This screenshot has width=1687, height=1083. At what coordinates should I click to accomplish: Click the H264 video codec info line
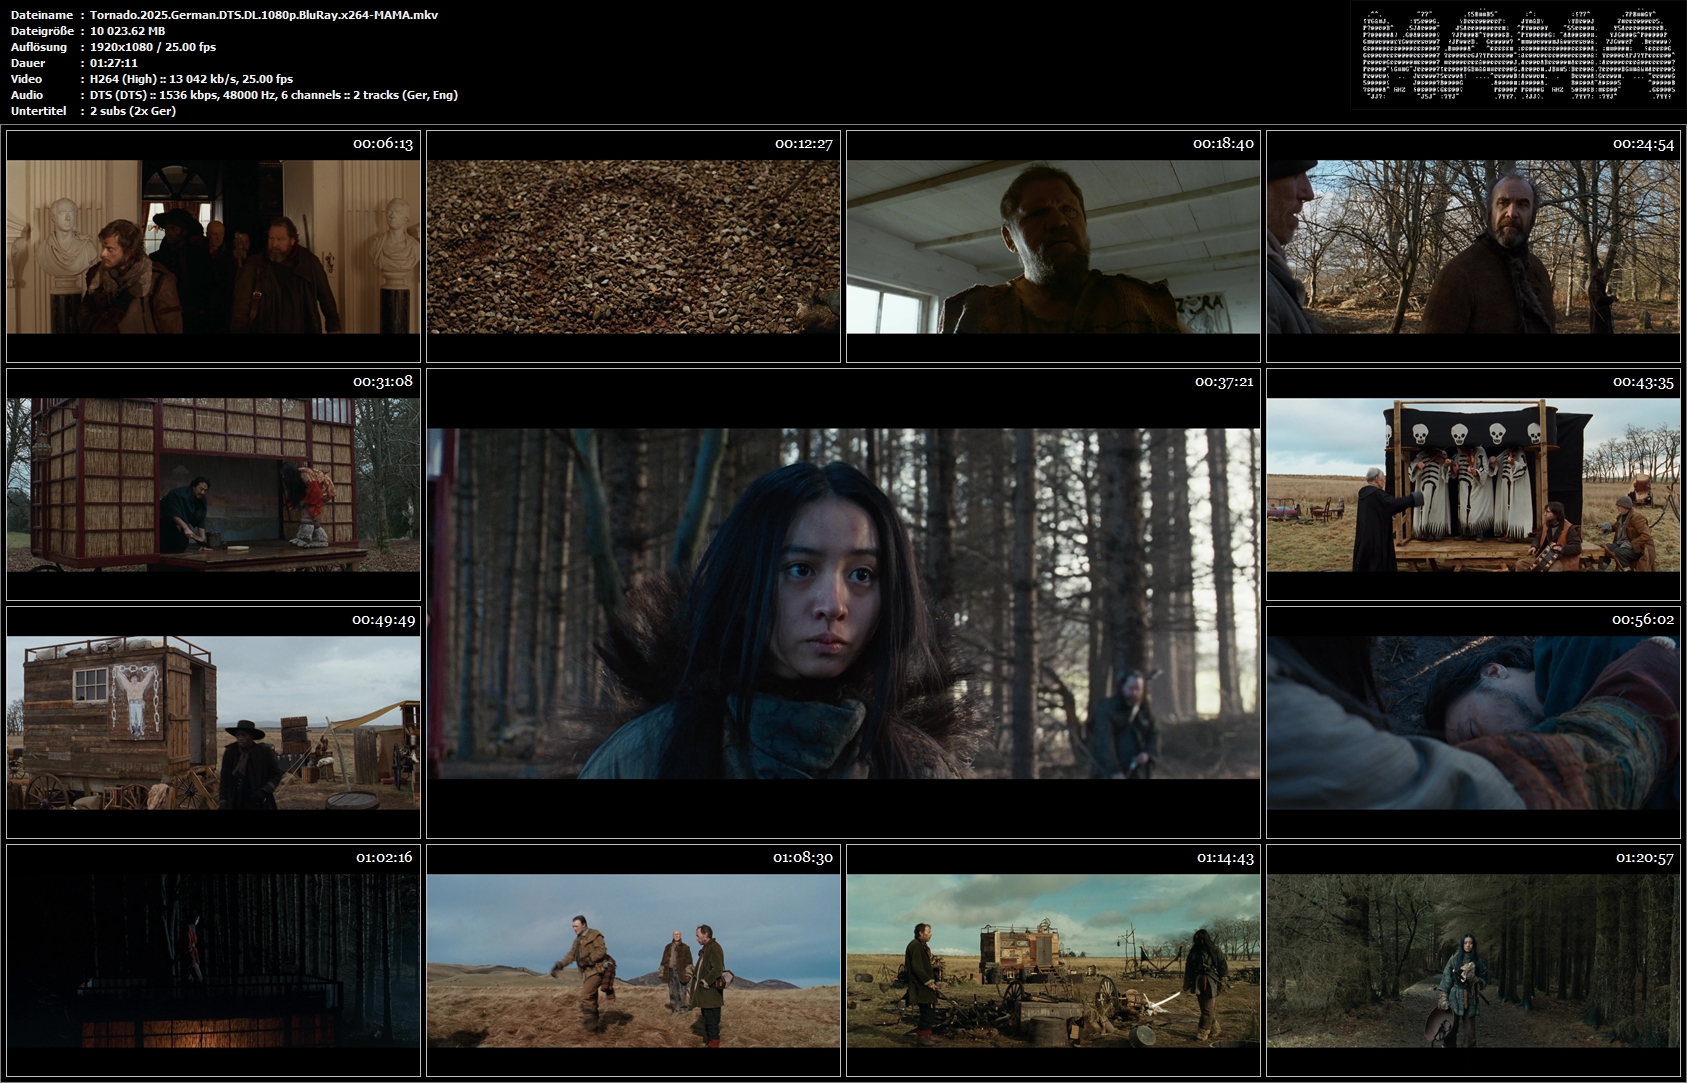coord(191,79)
